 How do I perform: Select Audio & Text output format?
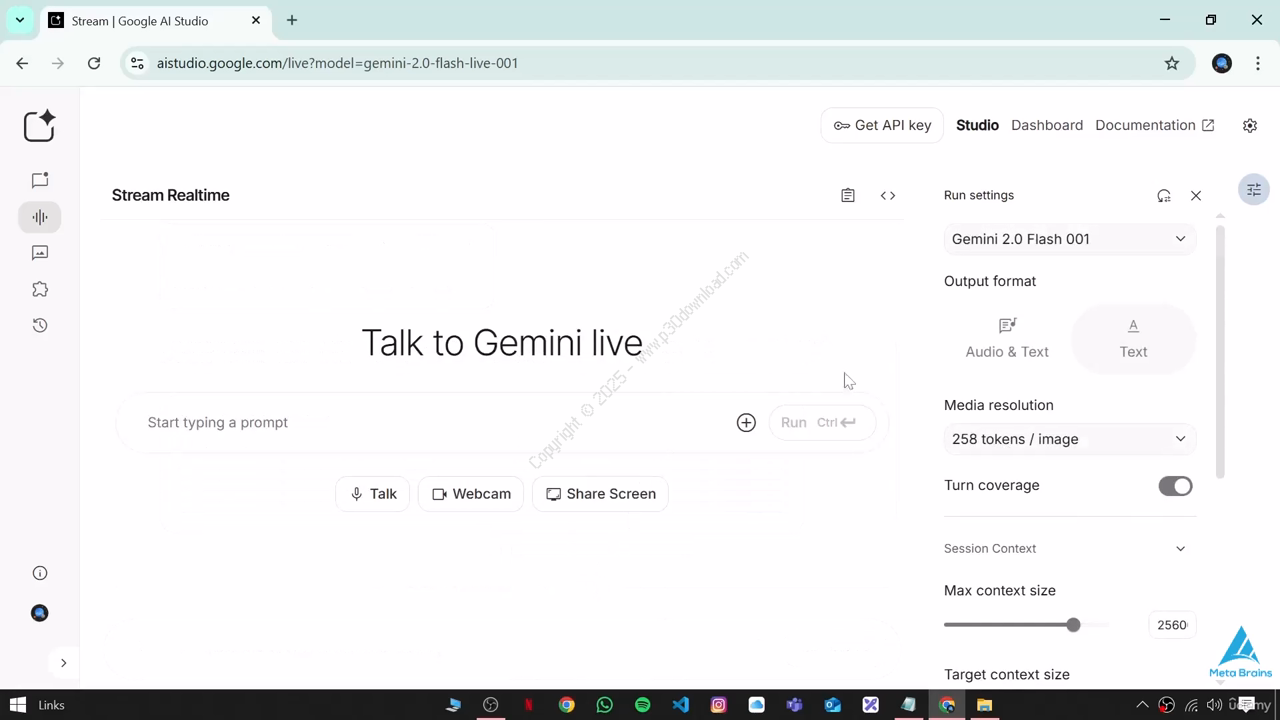[x=1007, y=338]
